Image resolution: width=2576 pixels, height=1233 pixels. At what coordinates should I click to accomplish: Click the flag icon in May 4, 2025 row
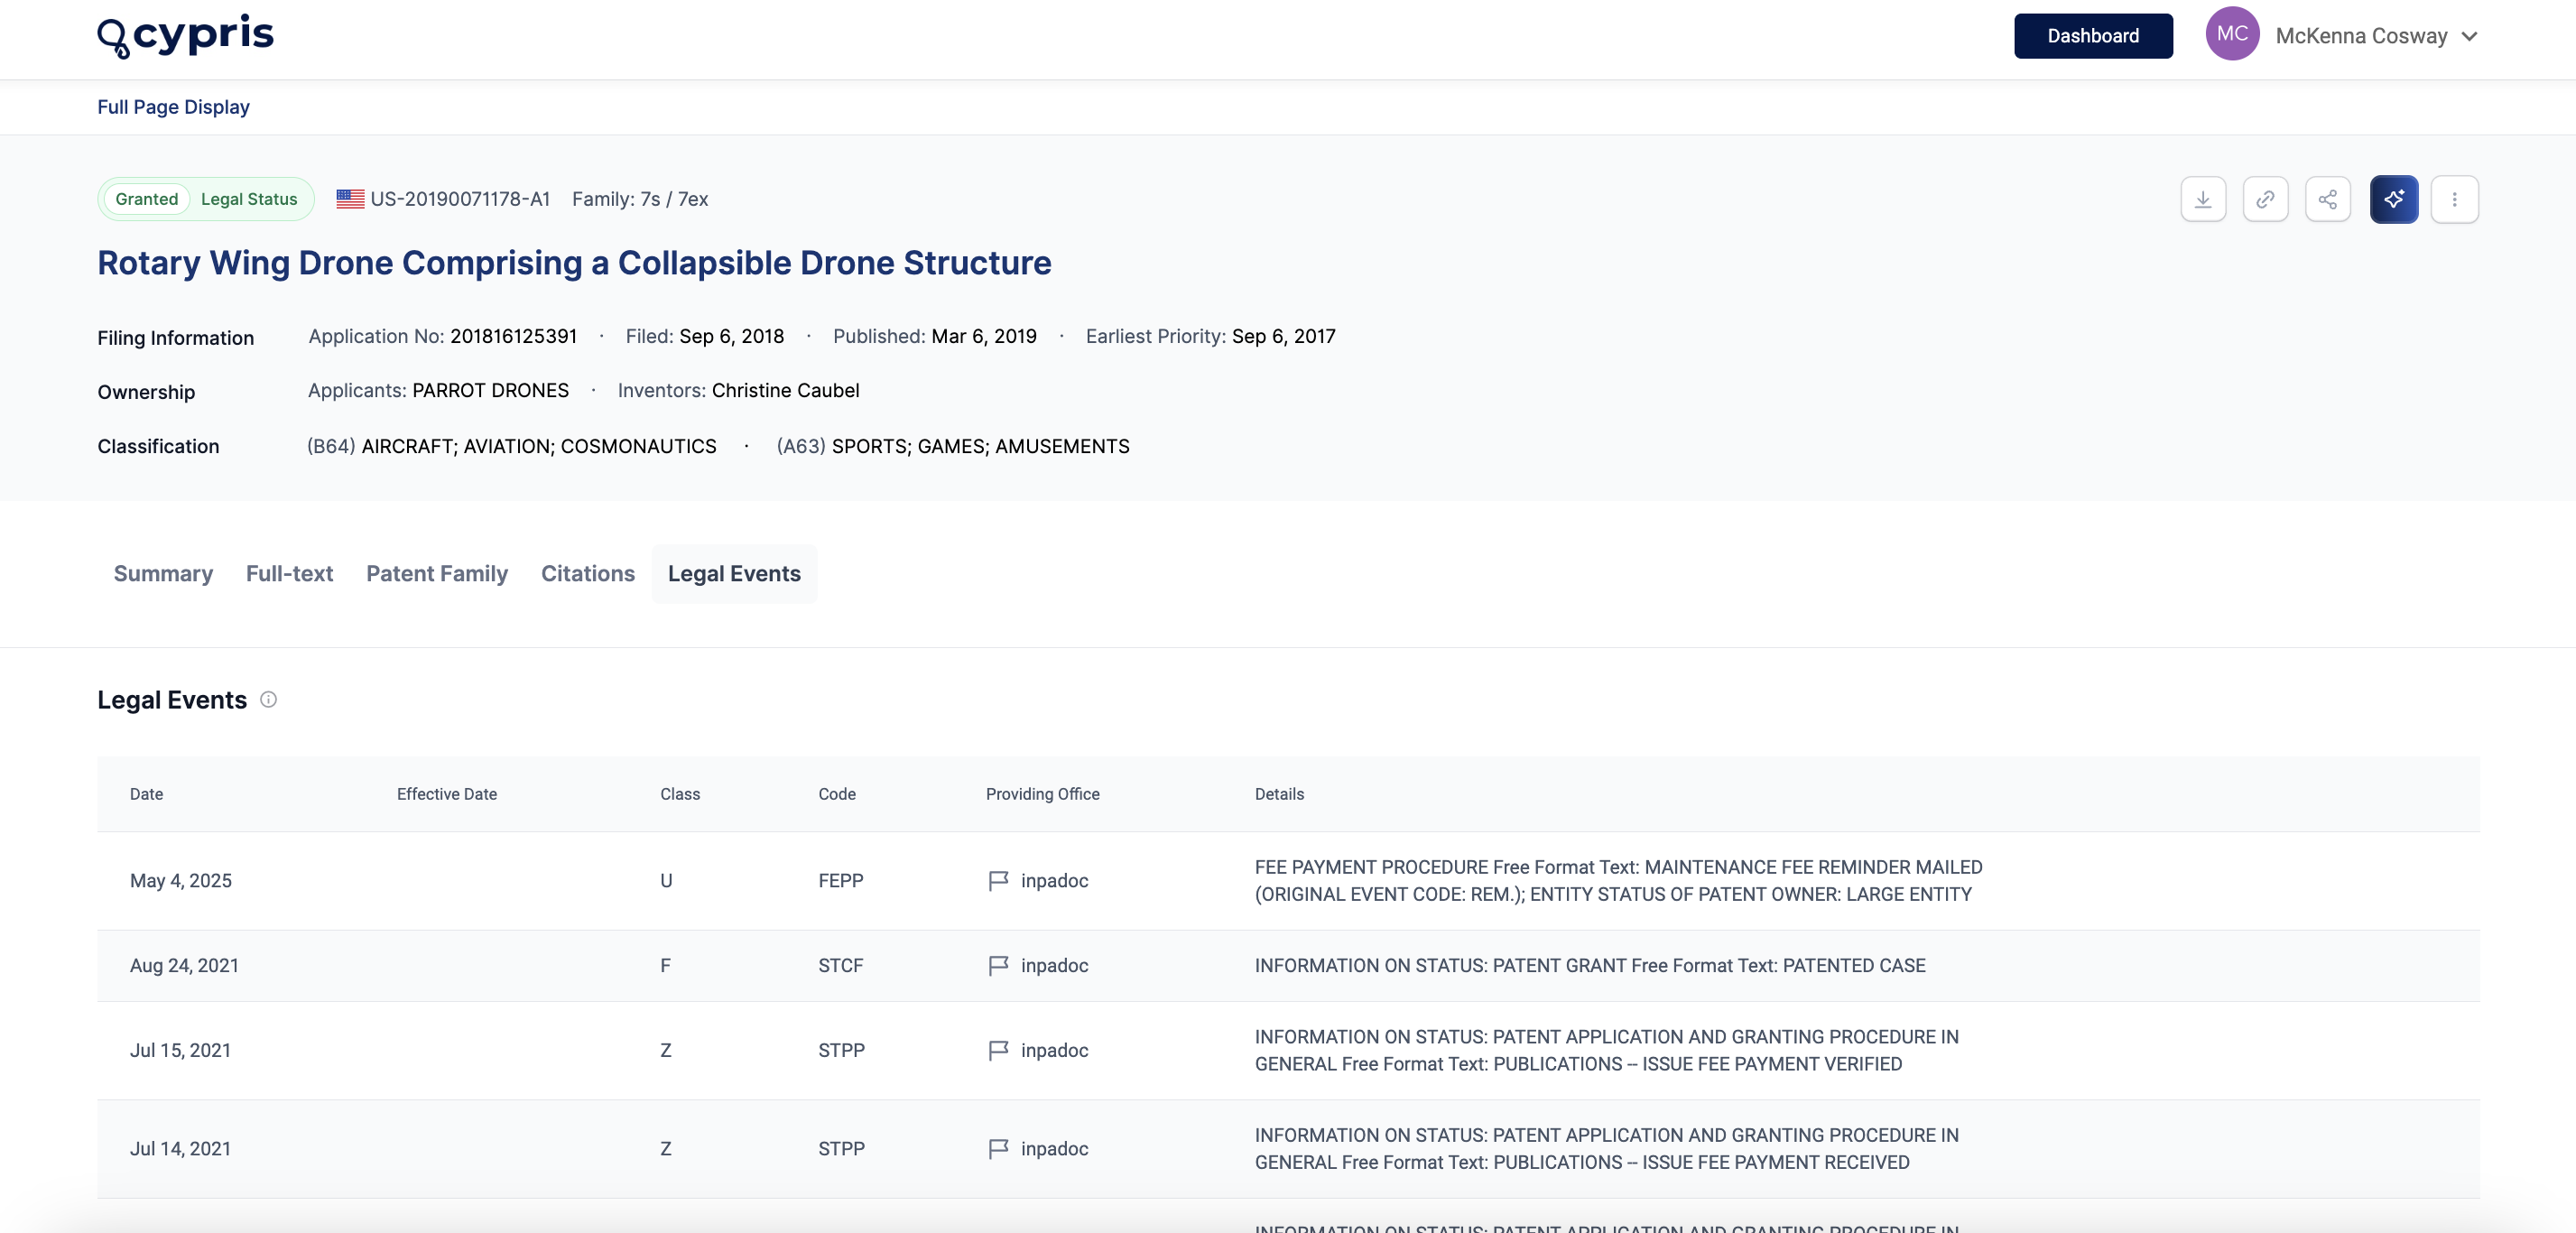[x=998, y=881]
